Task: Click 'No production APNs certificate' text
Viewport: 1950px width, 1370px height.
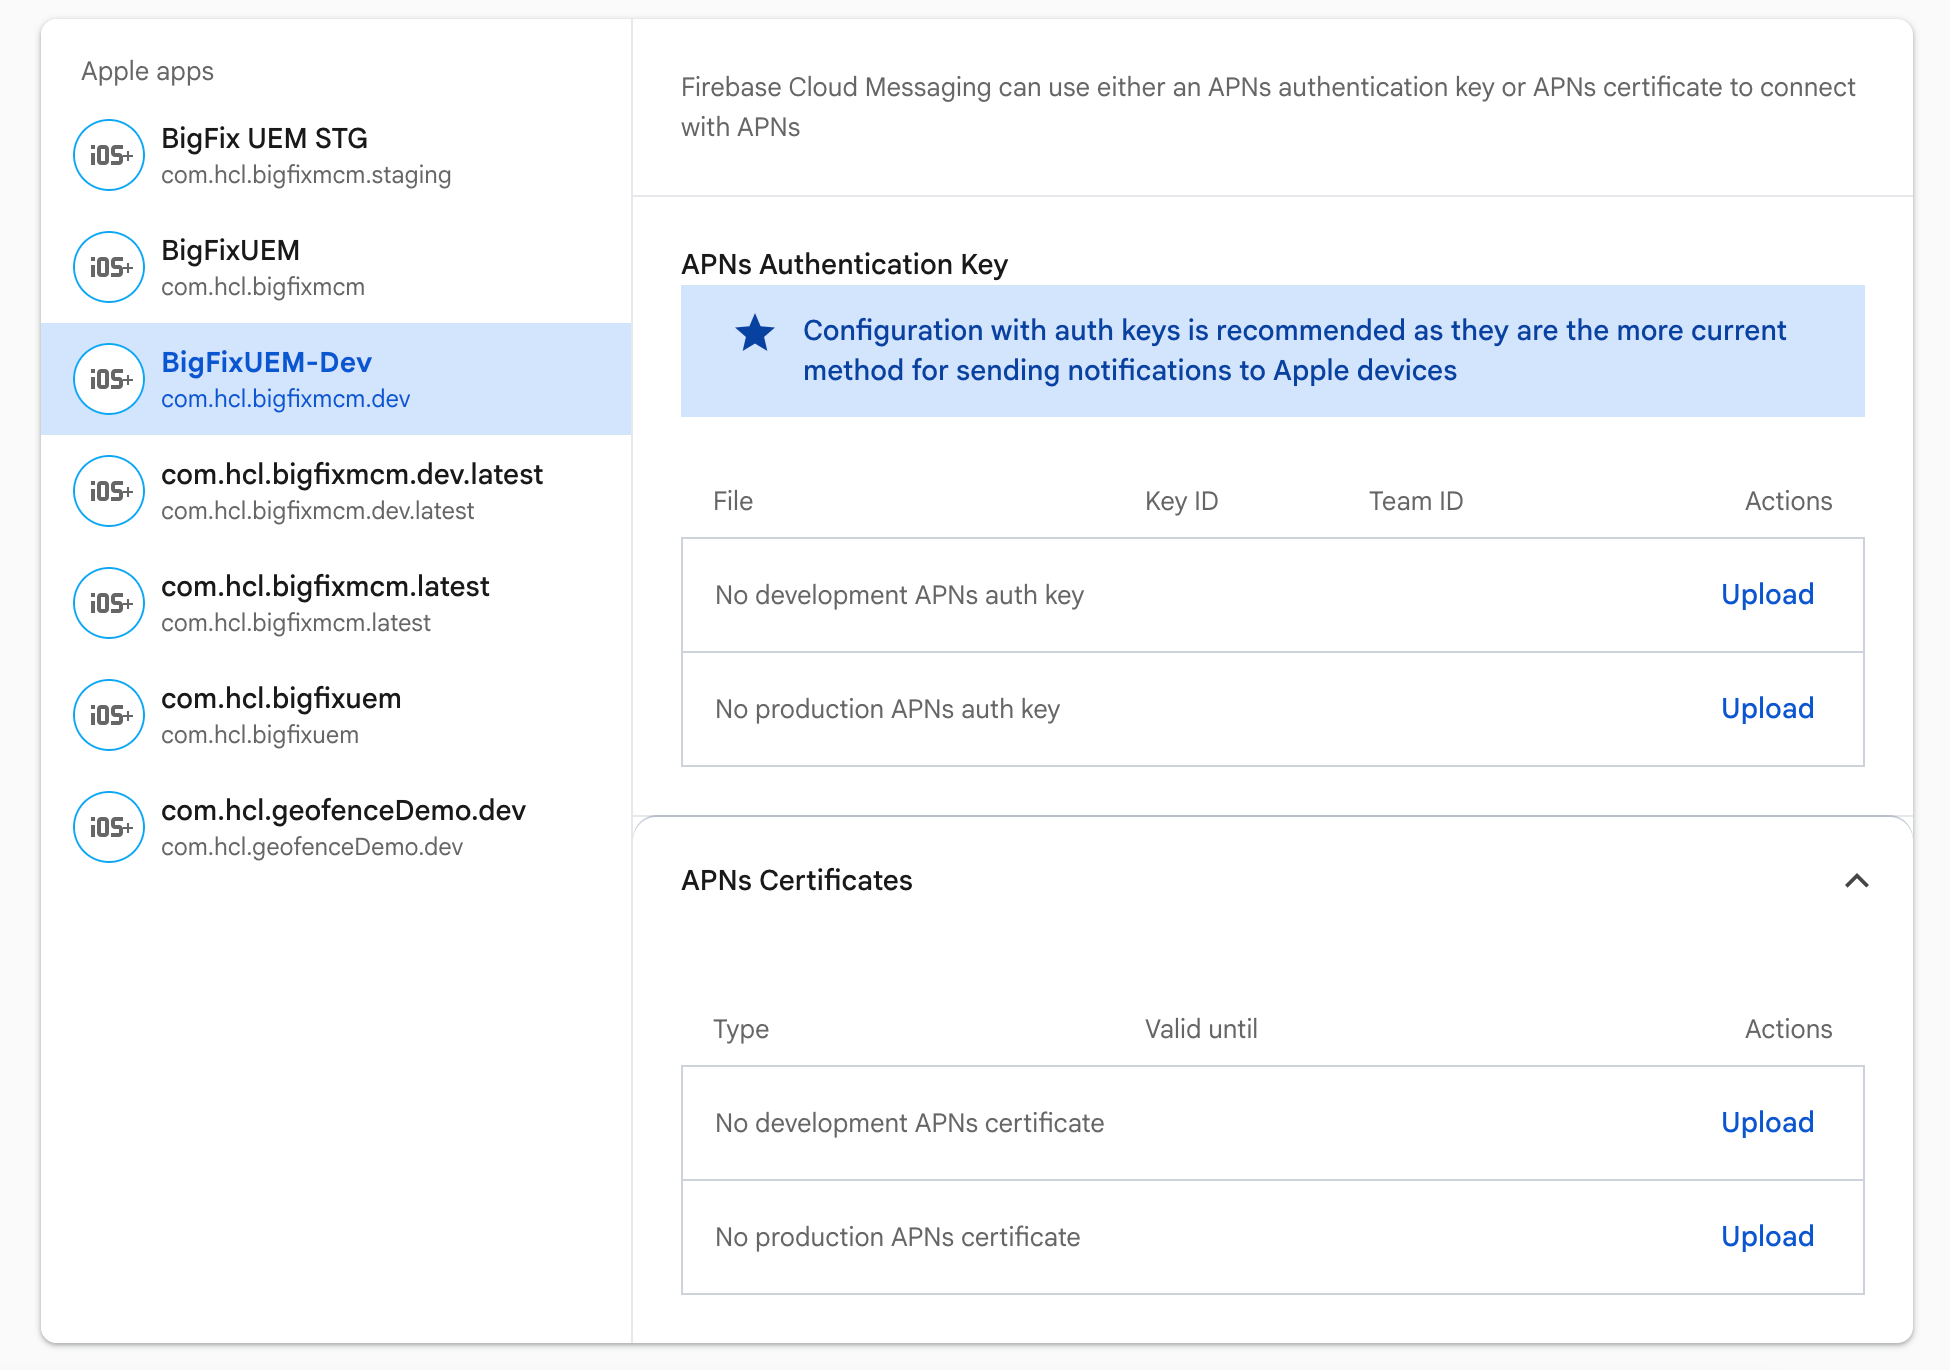Action: pos(898,1238)
